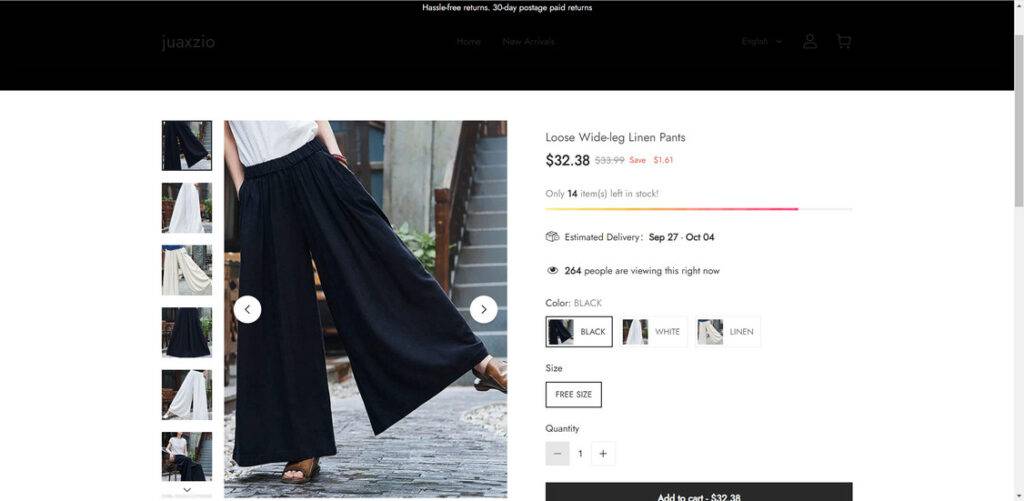Image resolution: width=1024 pixels, height=501 pixels.
Task: Select the WHITE color option
Action: [x=654, y=332]
